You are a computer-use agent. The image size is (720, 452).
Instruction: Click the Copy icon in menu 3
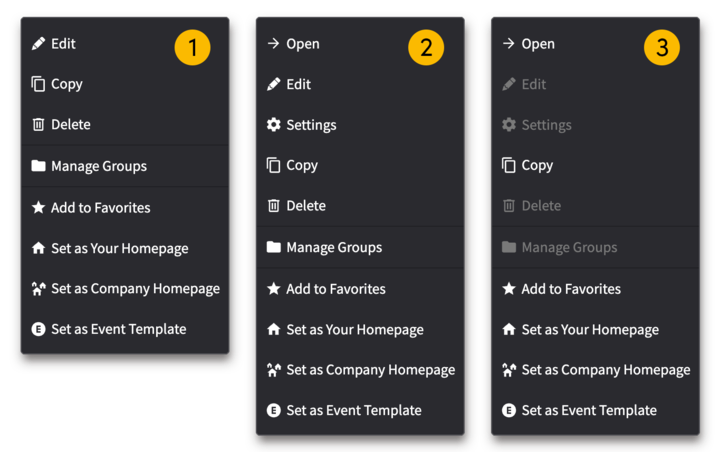[x=508, y=165]
